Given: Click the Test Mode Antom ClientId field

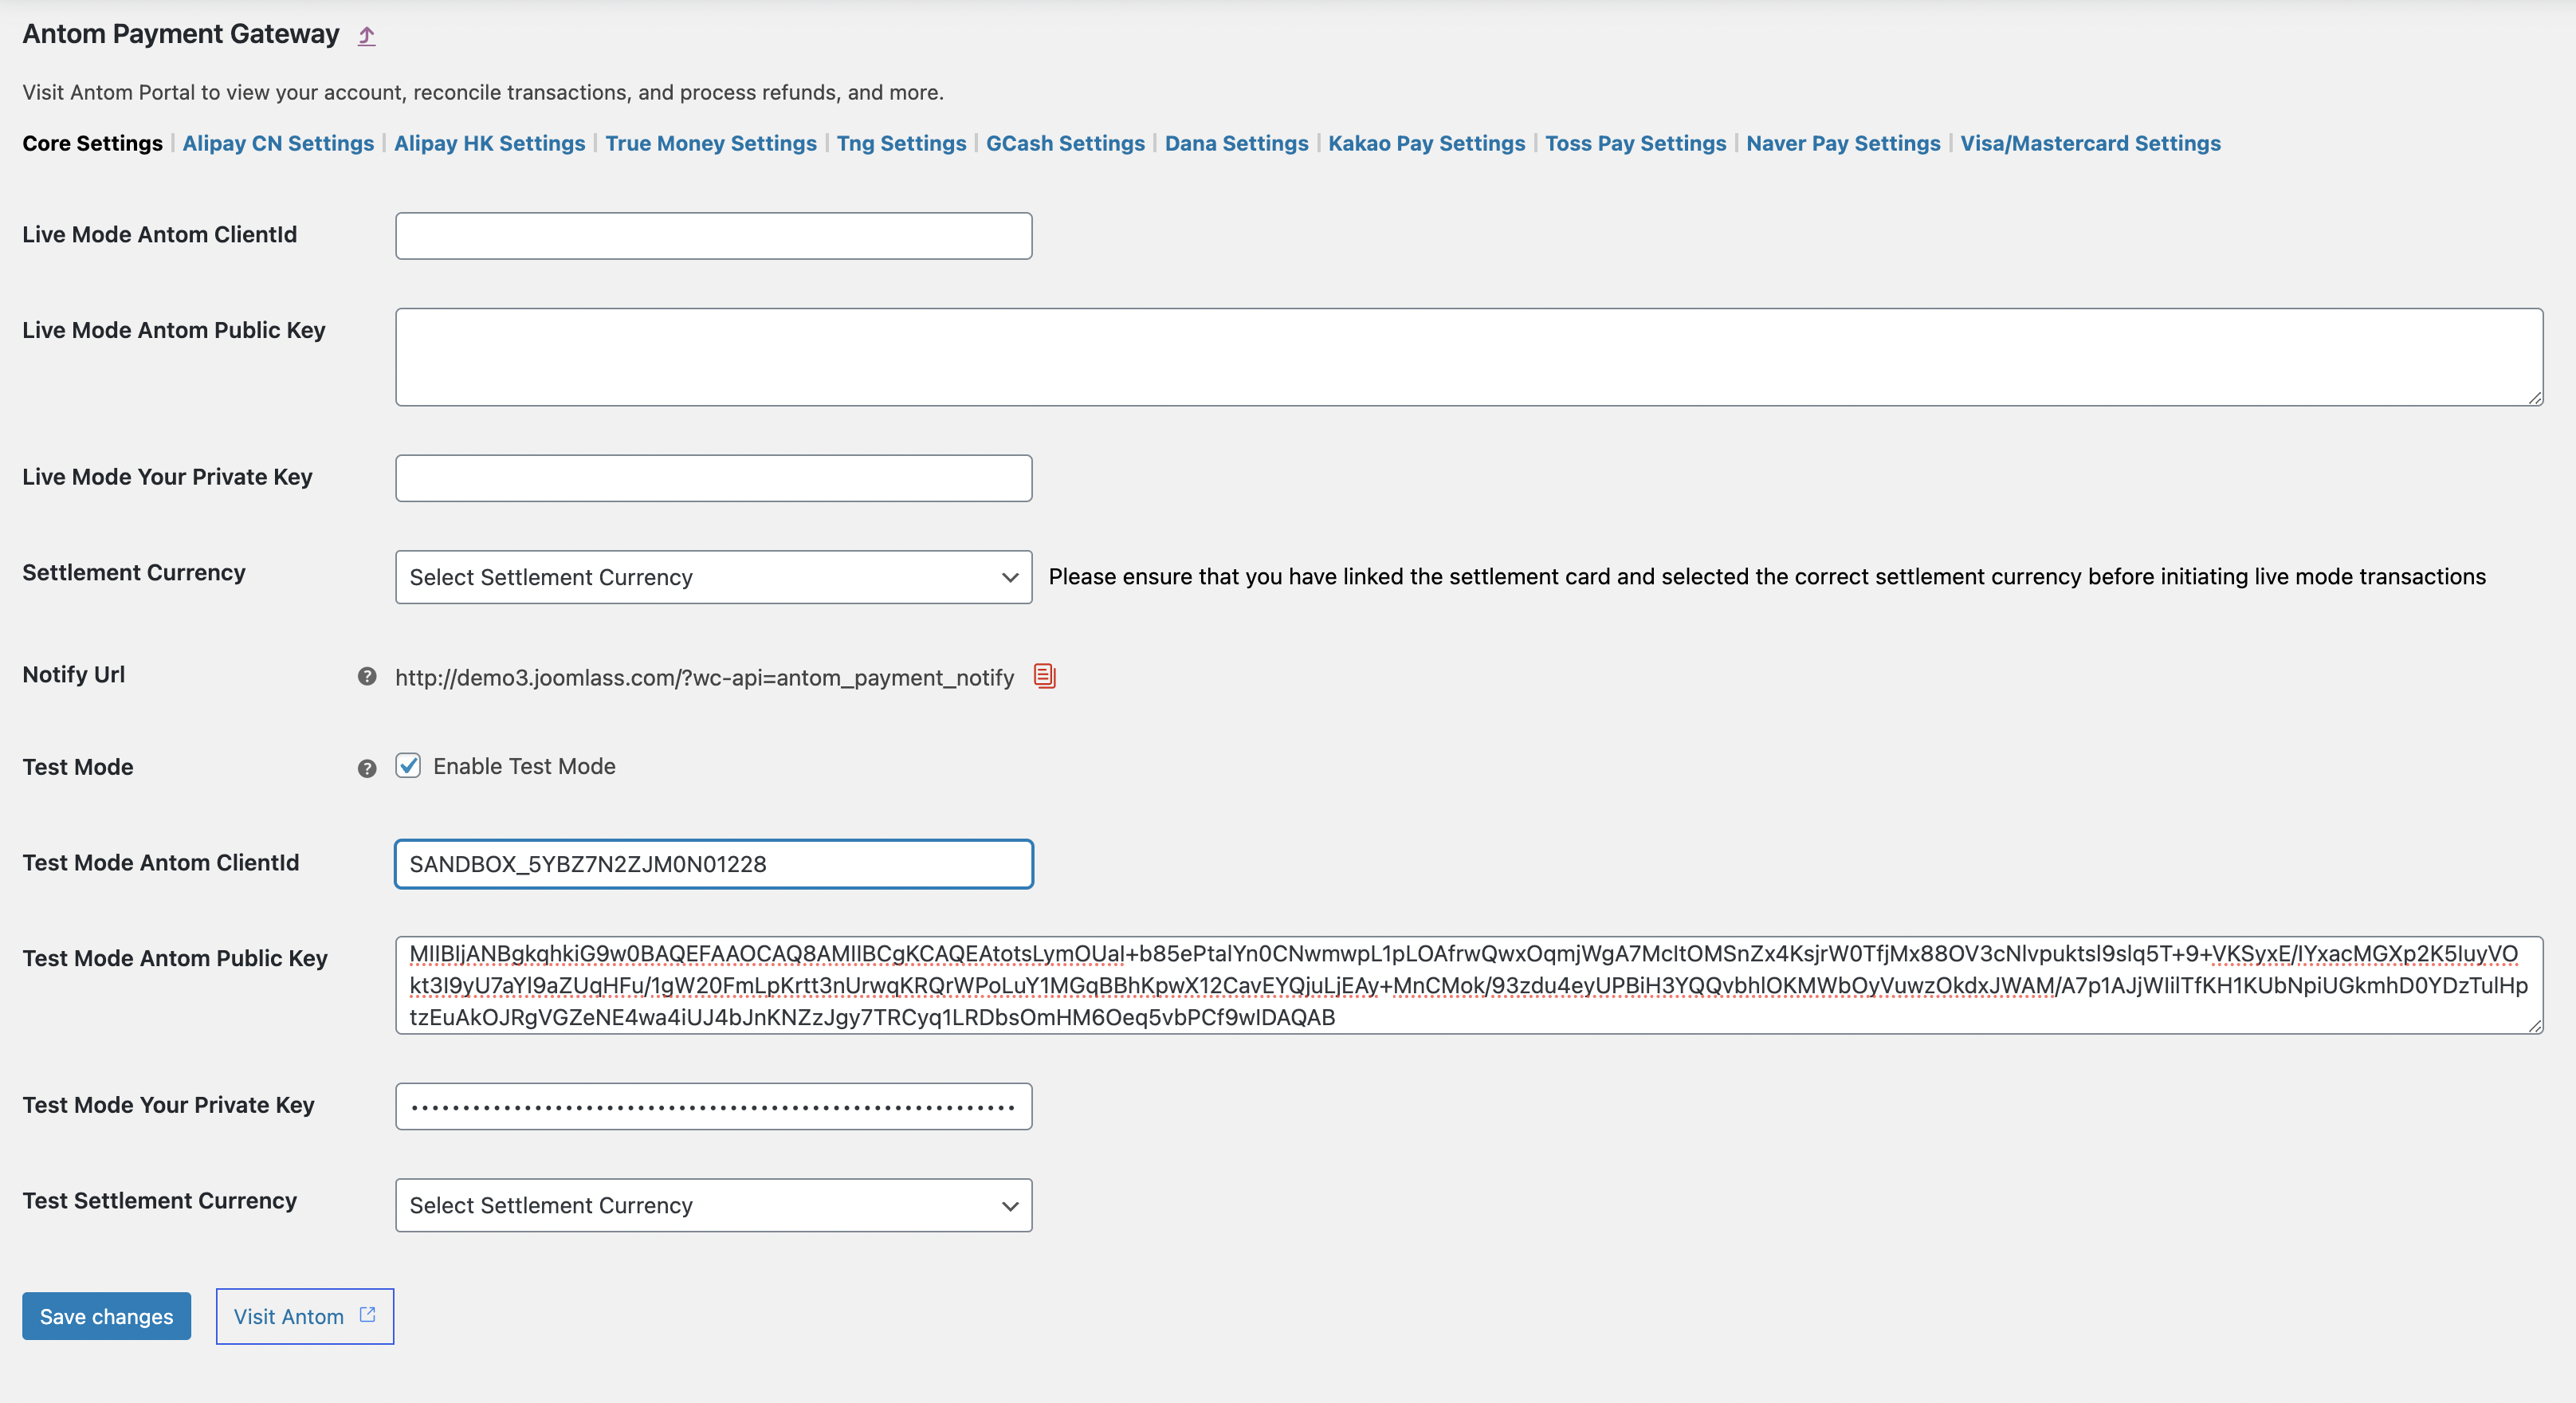Looking at the screenshot, I should 713,864.
